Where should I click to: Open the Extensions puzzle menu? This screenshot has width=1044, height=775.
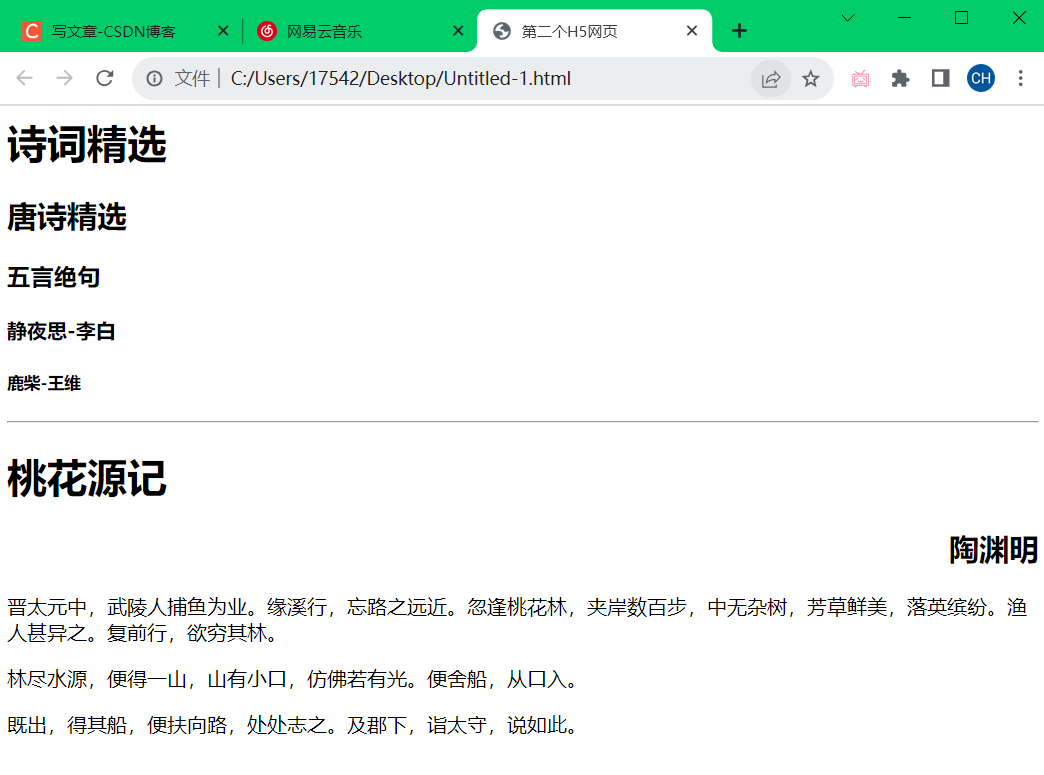tap(900, 79)
